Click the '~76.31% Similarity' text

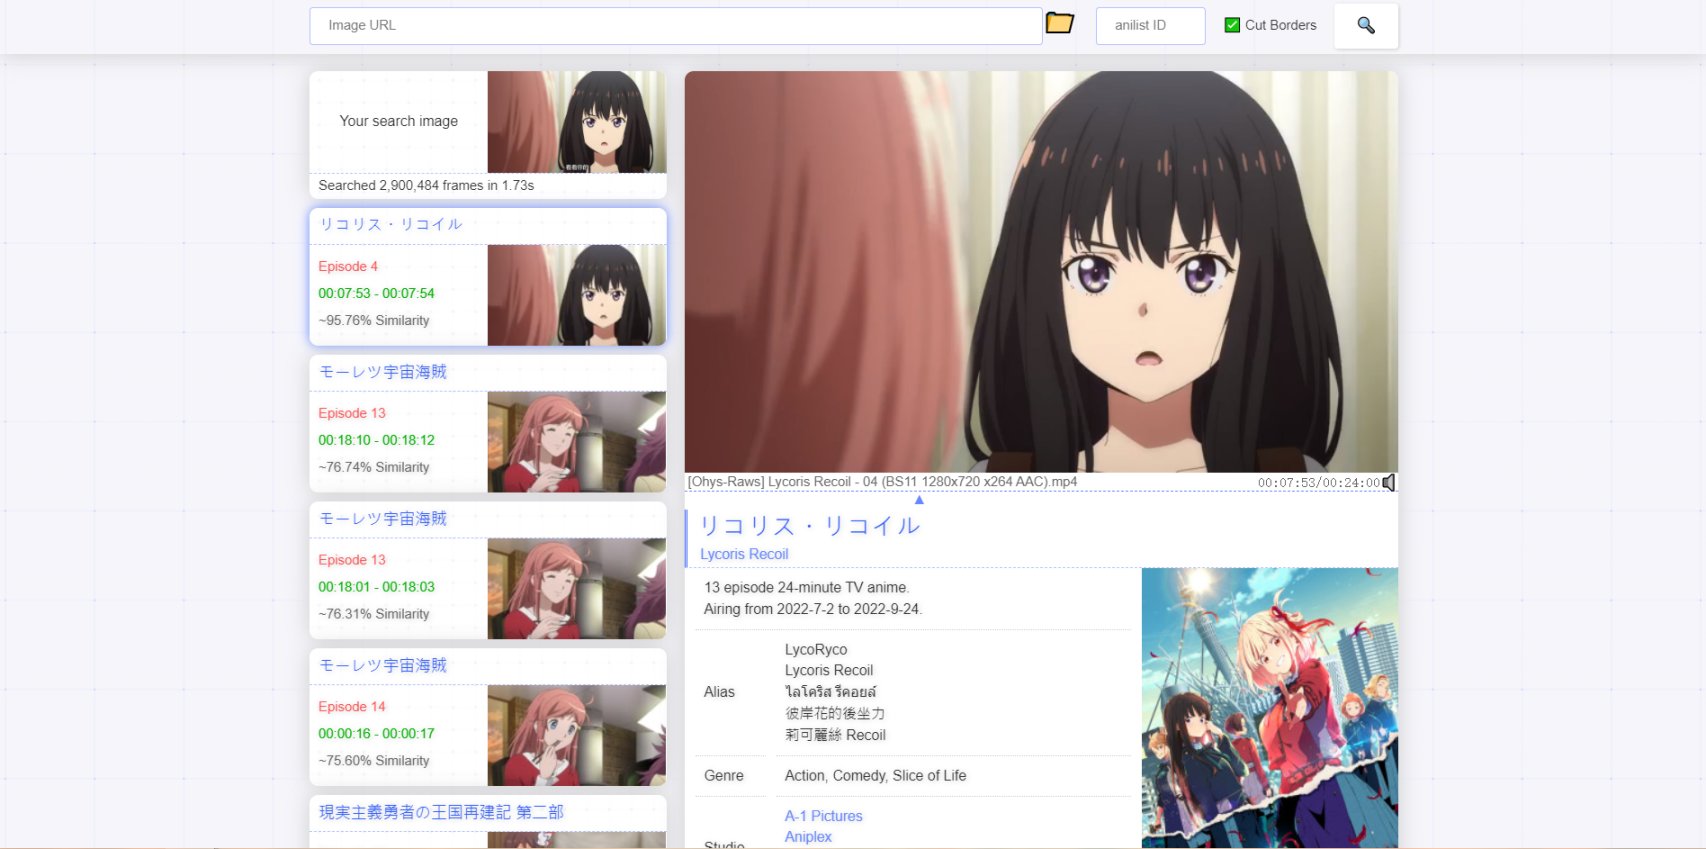374,614
